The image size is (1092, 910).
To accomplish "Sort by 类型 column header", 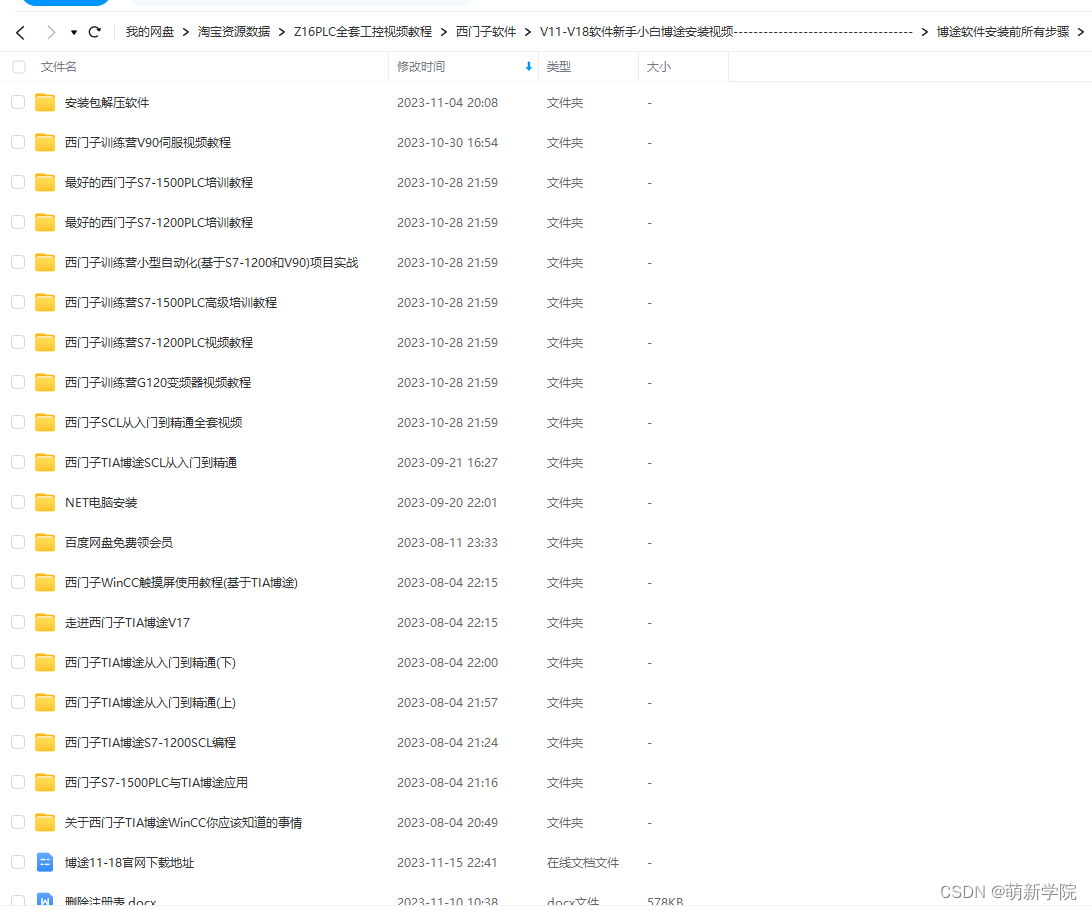I will point(559,67).
